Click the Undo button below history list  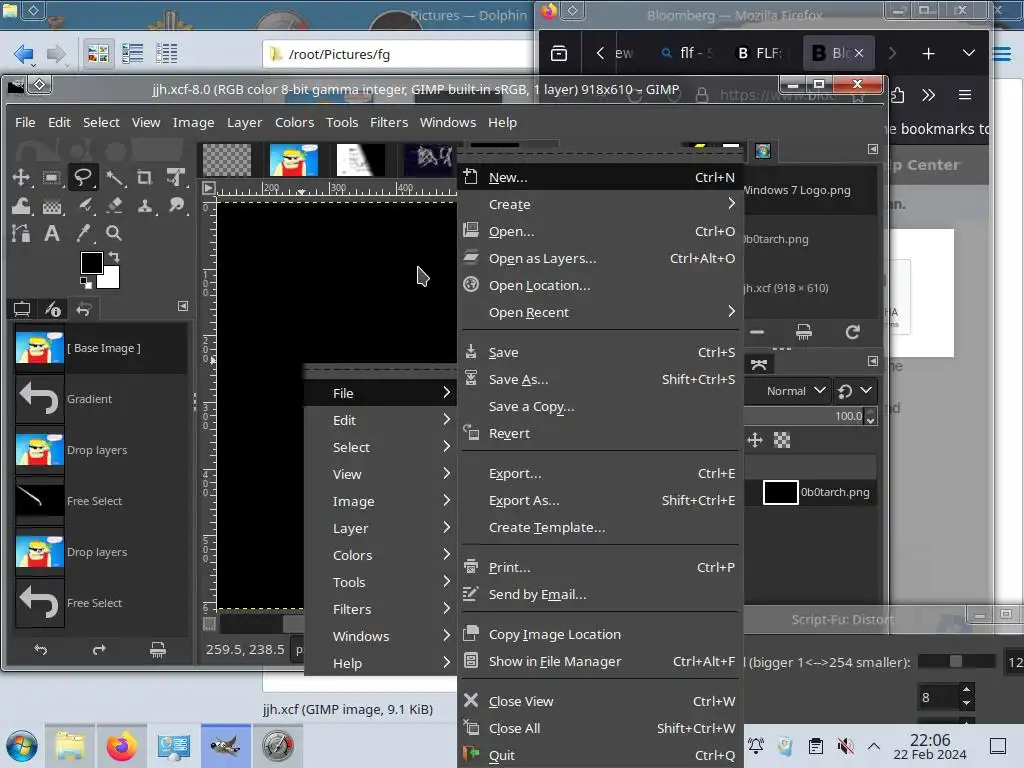40,650
